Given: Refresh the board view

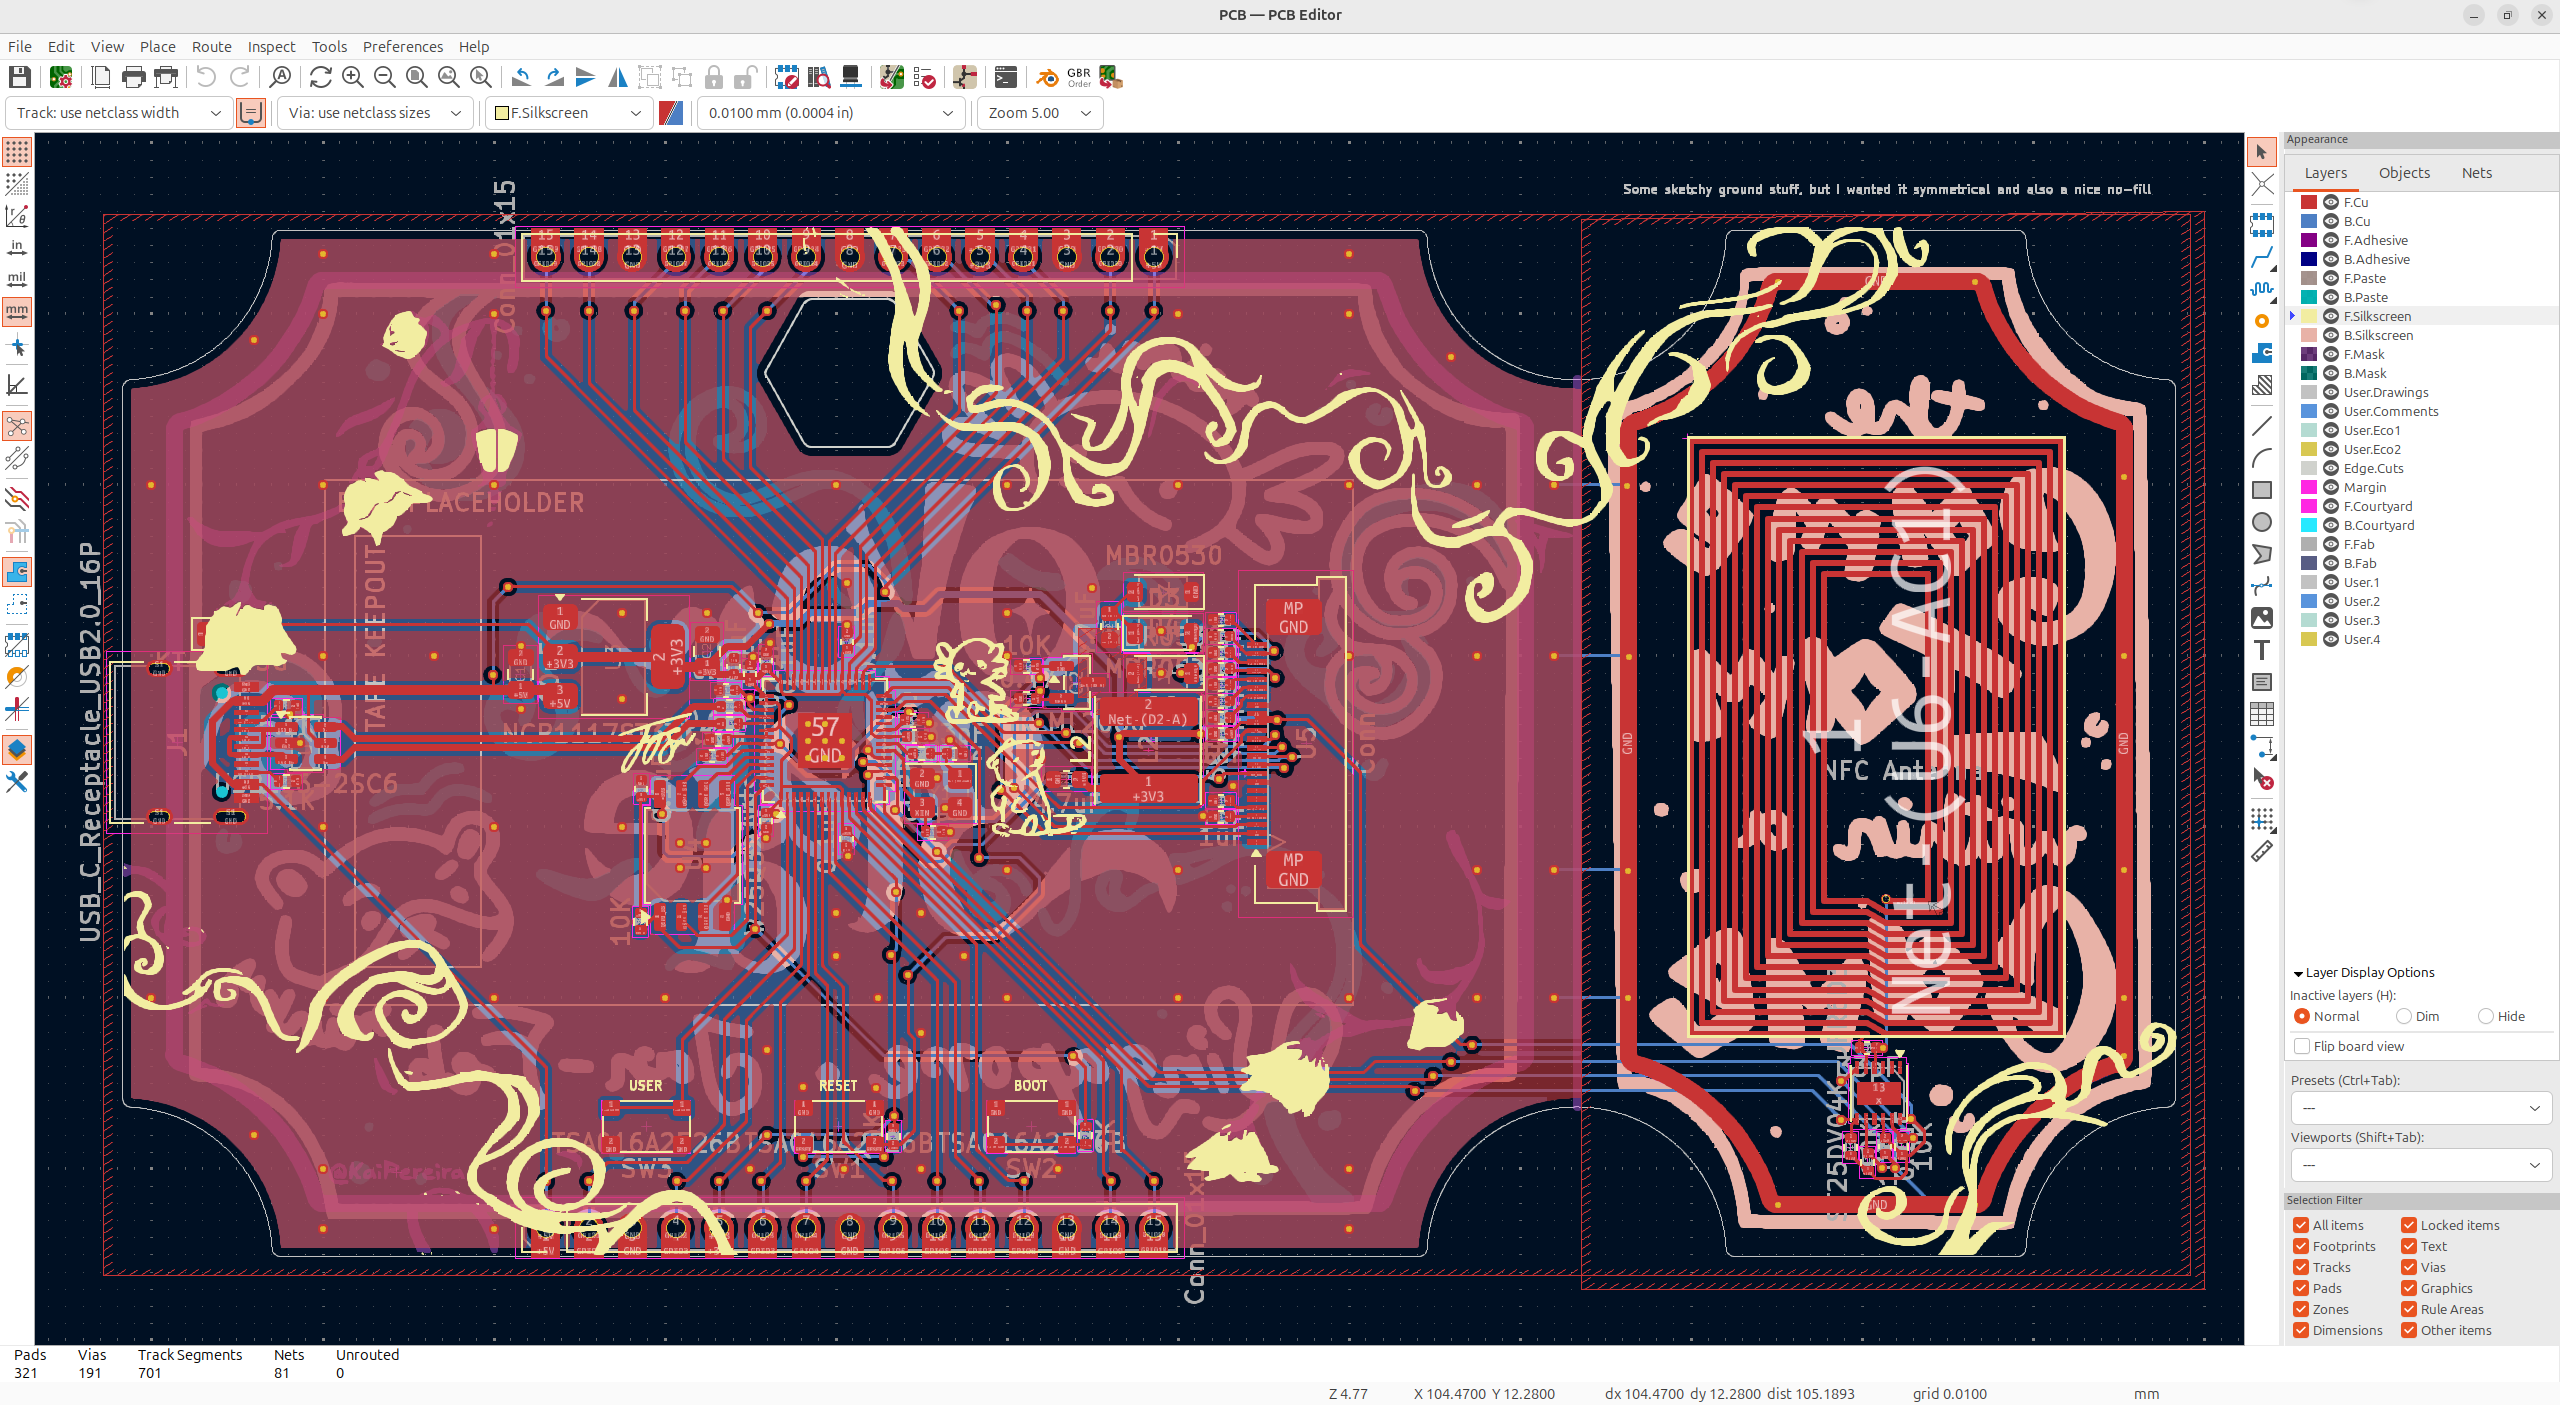Looking at the screenshot, I should [x=320, y=77].
